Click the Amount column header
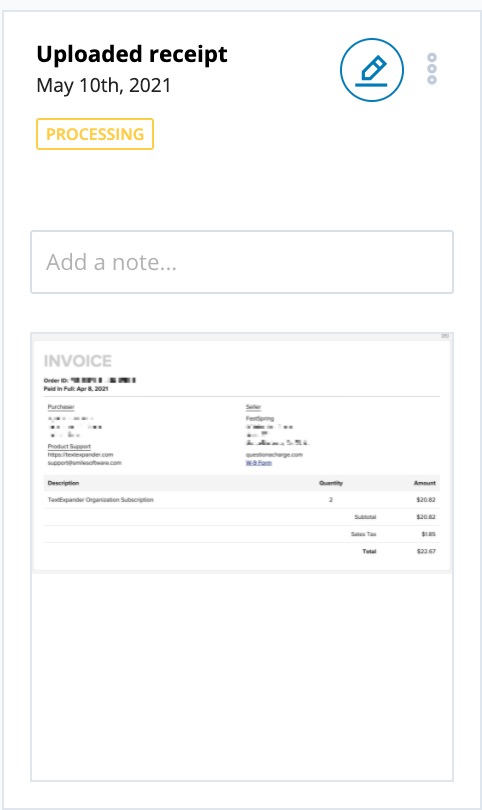The width and height of the screenshot is (482, 810). pos(425,483)
